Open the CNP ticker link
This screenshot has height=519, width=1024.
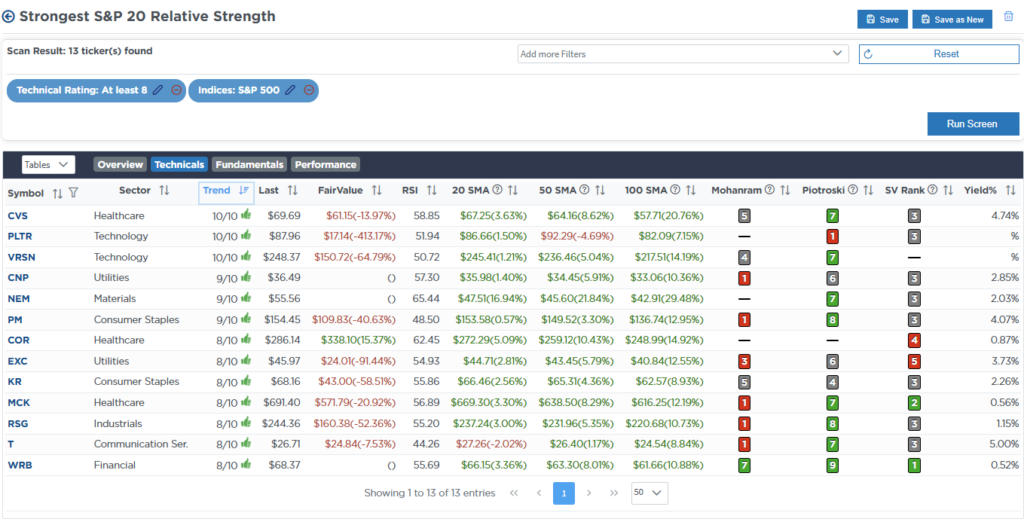[18, 277]
